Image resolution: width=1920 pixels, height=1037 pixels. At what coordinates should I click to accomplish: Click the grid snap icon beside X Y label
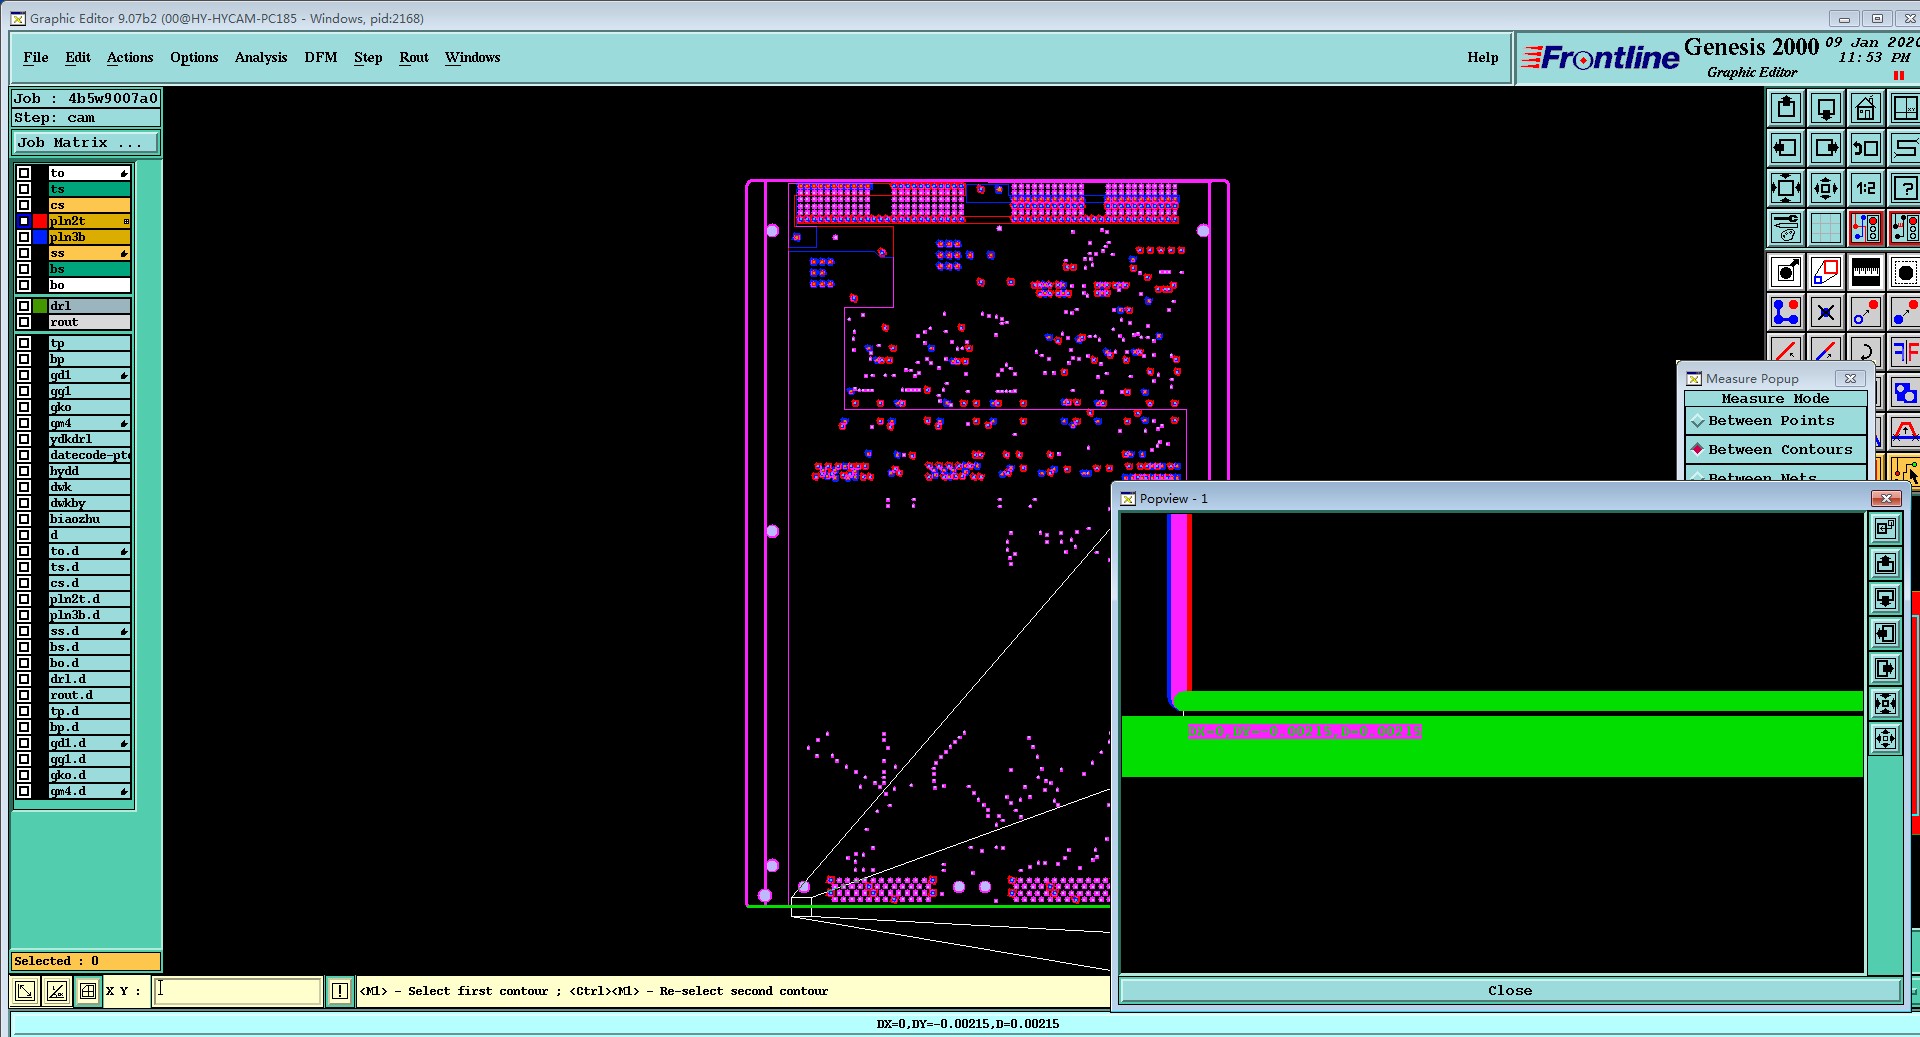pyautogui.click(x=89, y=991)
